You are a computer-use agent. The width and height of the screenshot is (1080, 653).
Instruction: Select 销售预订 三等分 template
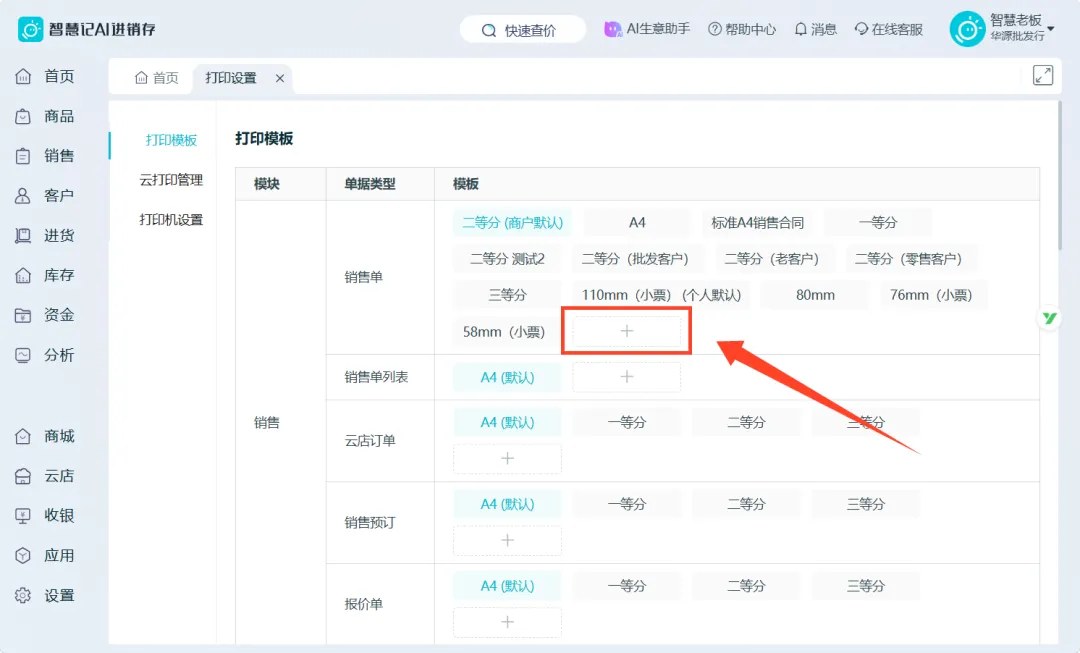point(866,504)
